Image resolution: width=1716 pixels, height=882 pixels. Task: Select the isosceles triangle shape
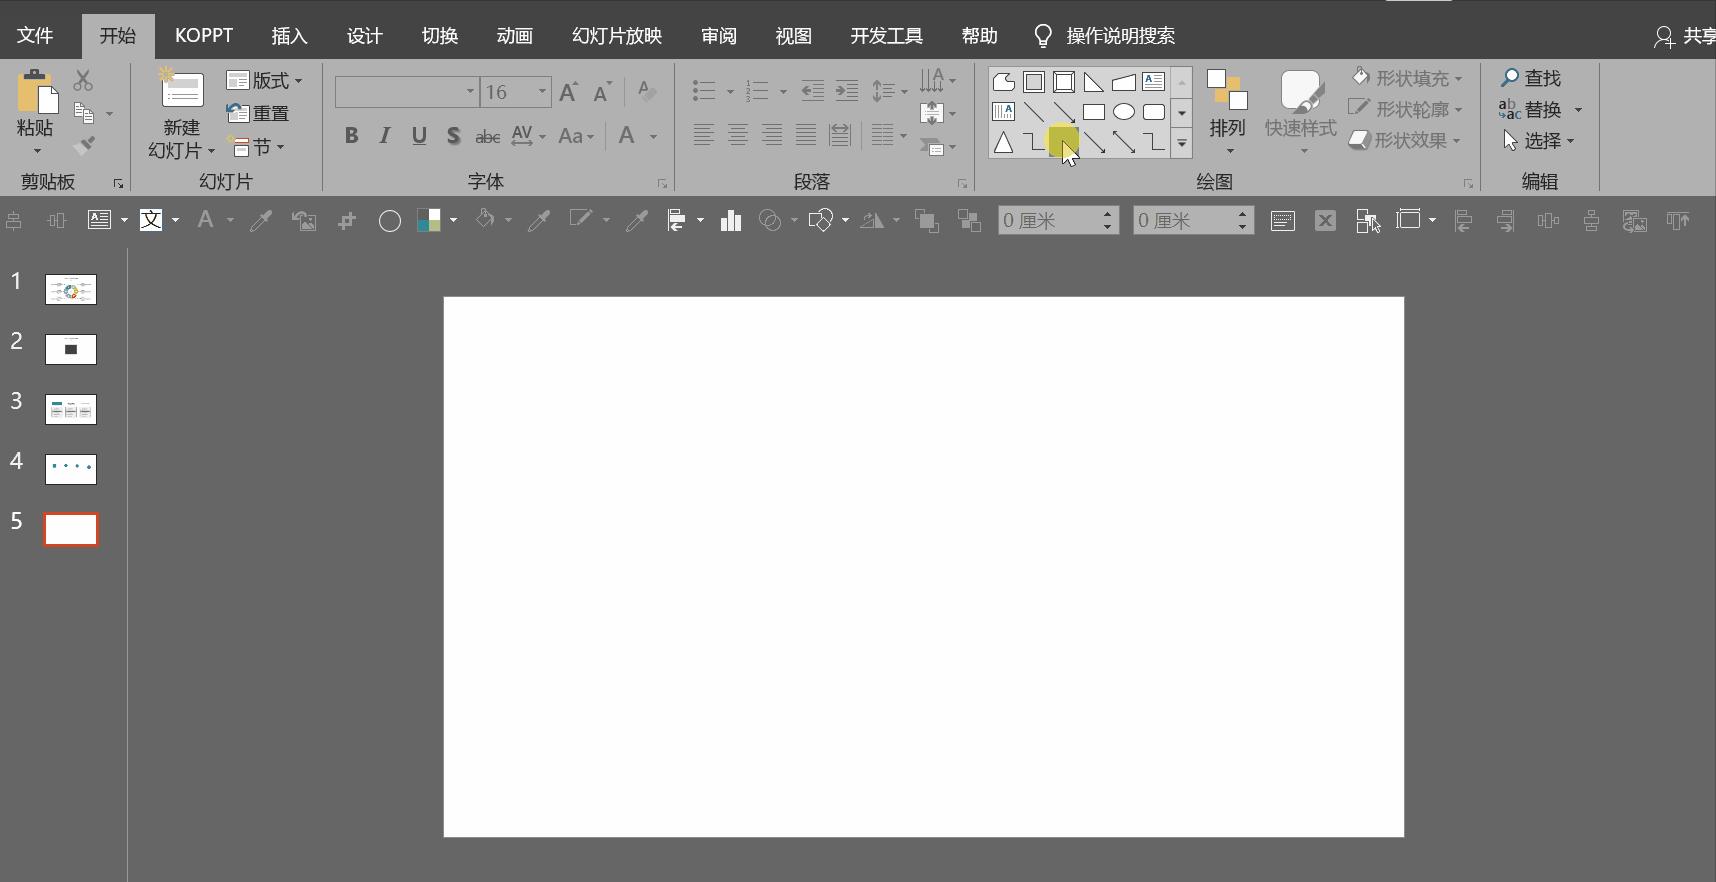1003,143
